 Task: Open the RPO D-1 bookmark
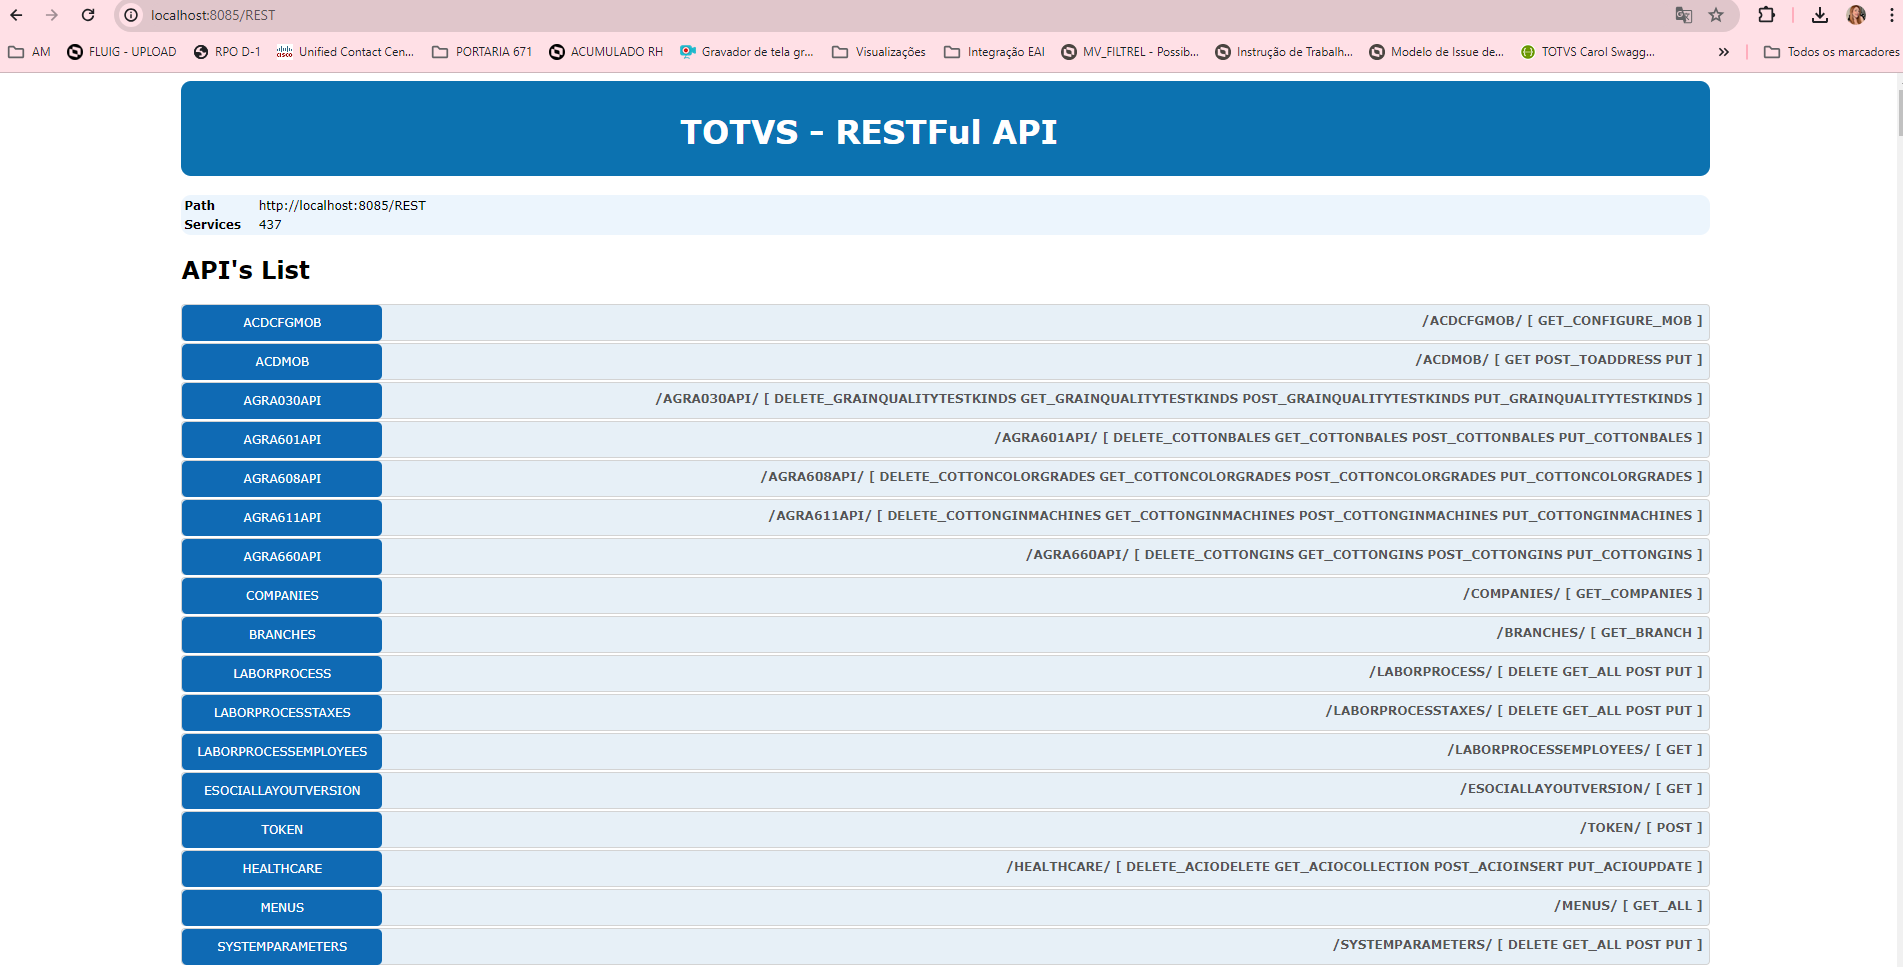coord(227,52)
